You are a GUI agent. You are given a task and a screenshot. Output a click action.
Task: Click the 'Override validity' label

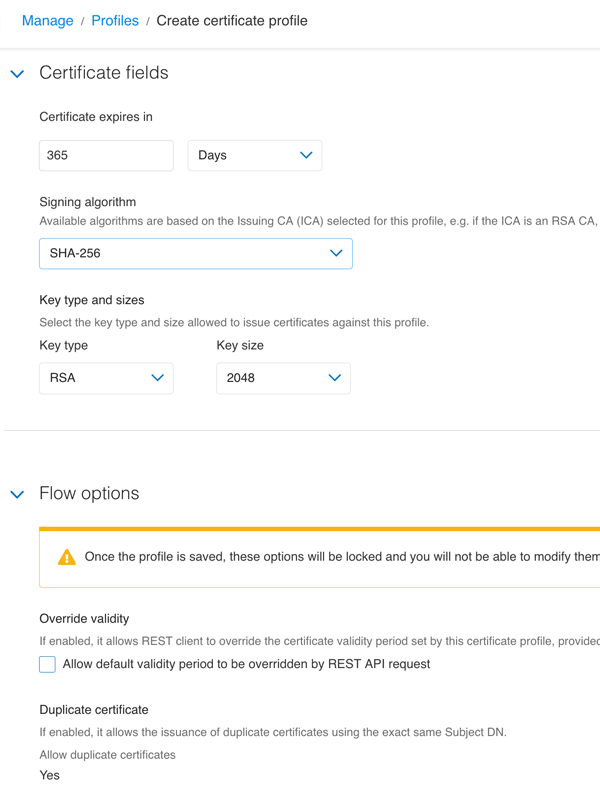pyautogui.click(x=84, y=619)
